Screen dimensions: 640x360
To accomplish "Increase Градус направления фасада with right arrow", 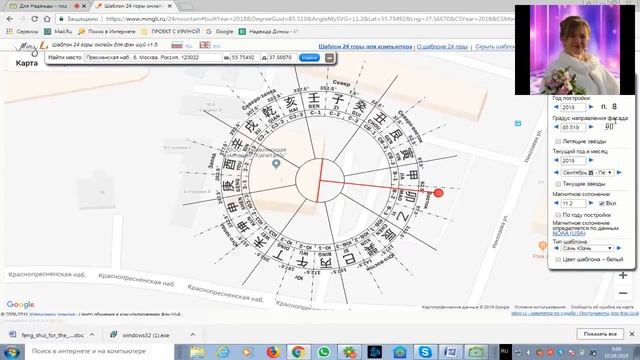I will pyautogui.click(x=591, y=127).
